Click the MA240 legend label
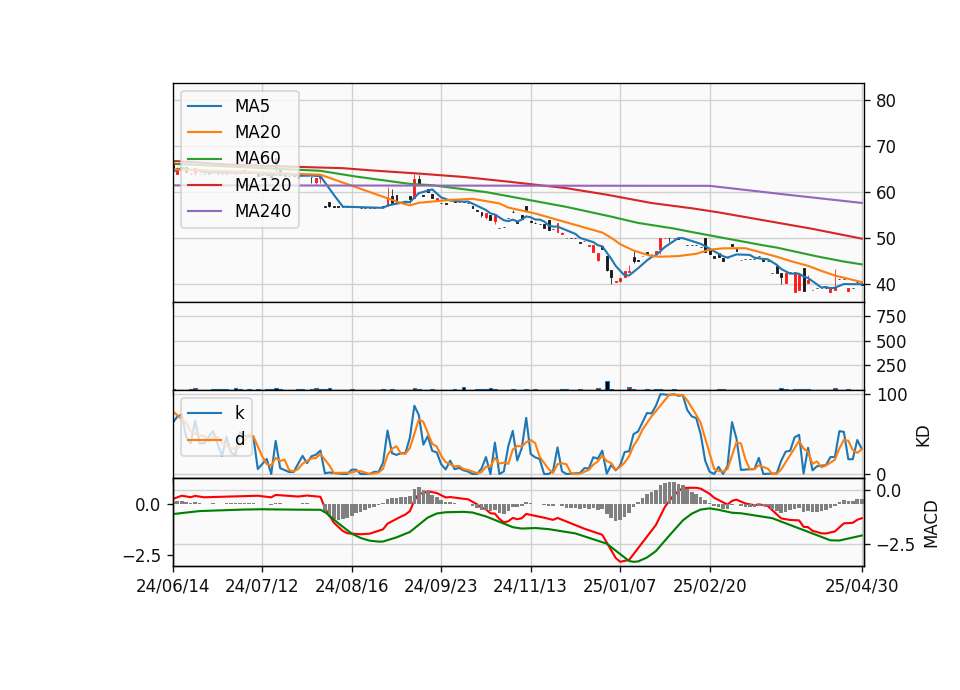Viewport: 960px width, 690px height. click(x=263, y=211)
